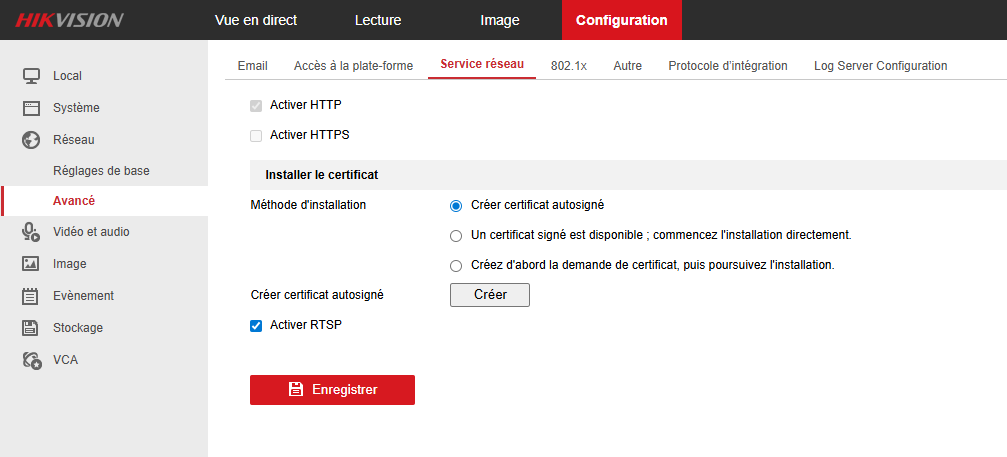Switch to the 802.1x tab
Screen dimensions: 1007x457
[569, 65]
